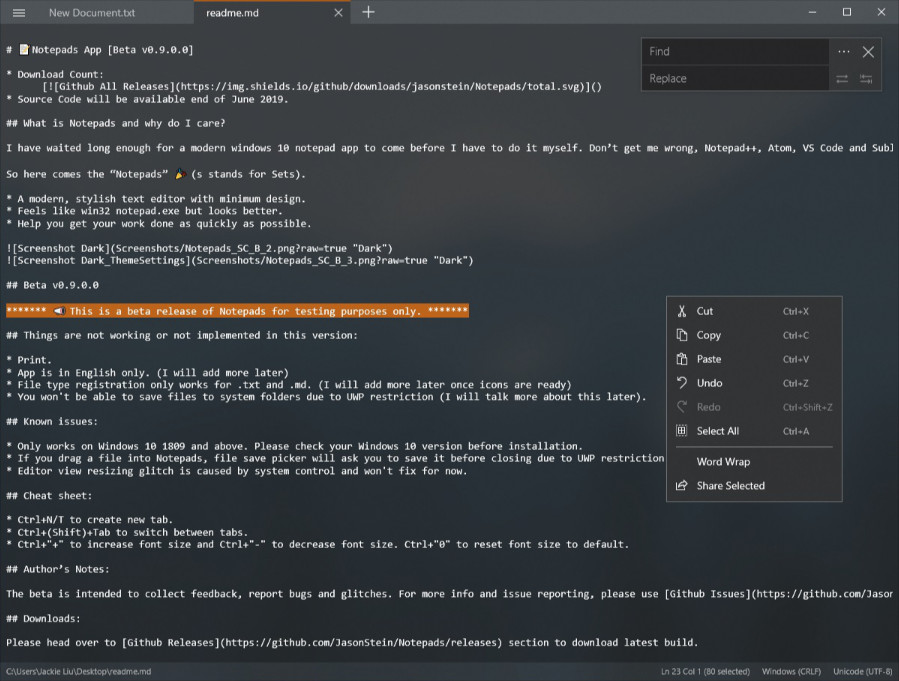Open the hamburger main menu
899x681 pixels.
tap(19, 13)
